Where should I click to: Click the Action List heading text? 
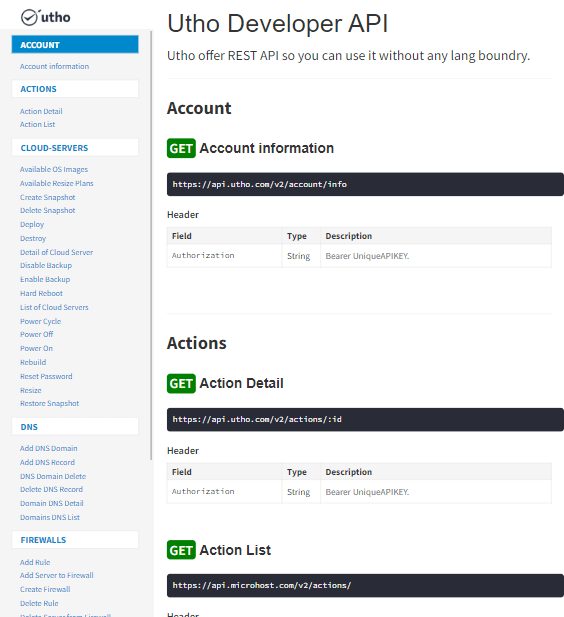pyautogui.click(x=235, y=550)
